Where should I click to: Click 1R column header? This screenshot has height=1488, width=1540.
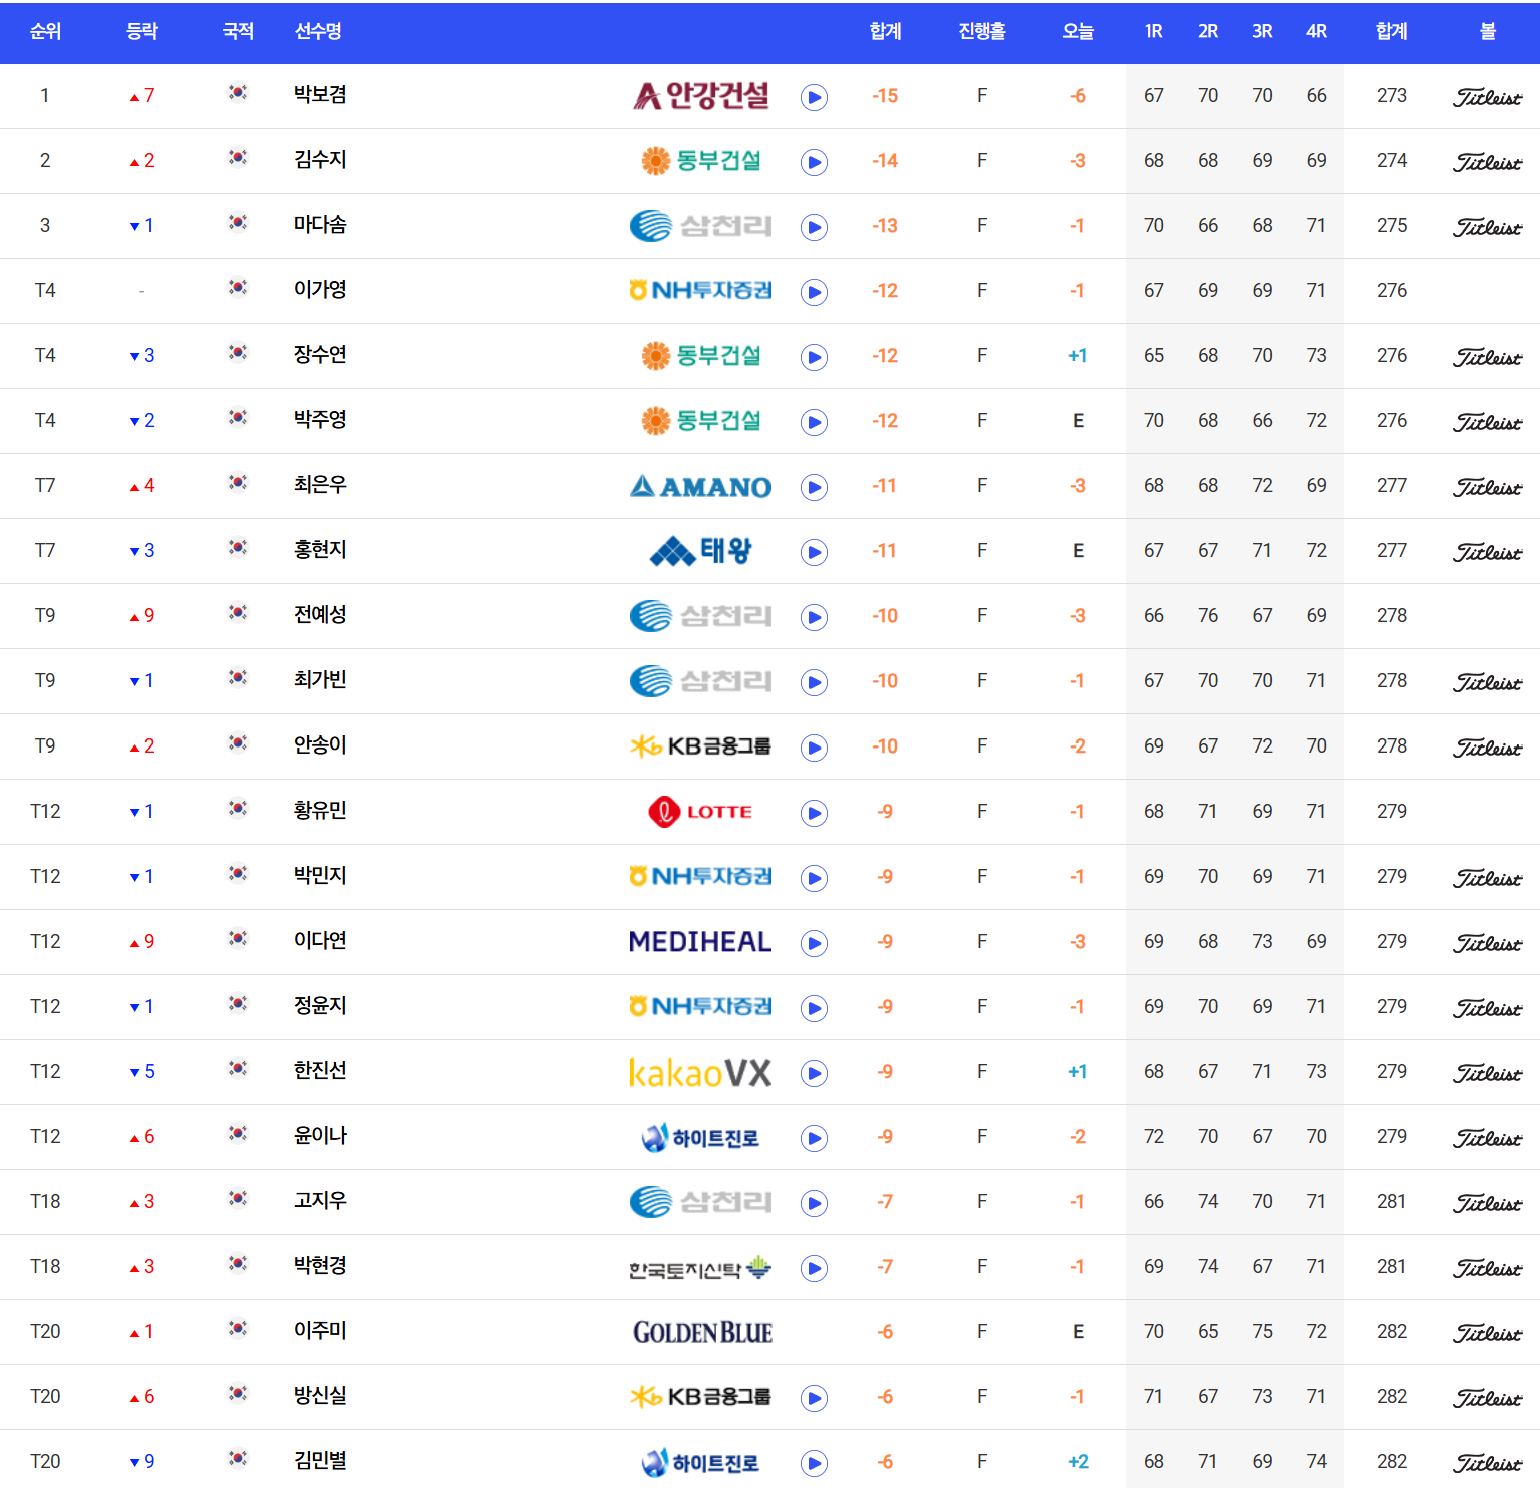[1154, 31]
